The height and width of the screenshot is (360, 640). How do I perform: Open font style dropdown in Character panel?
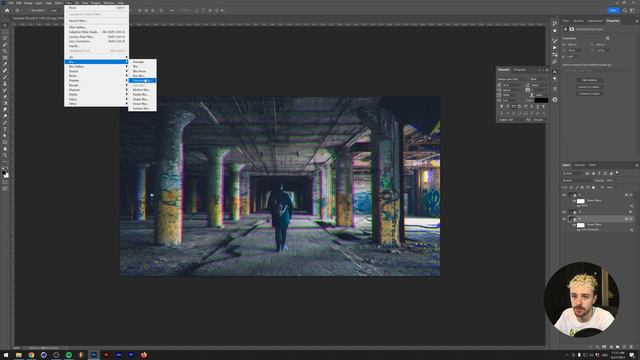(x=539, y=79)
